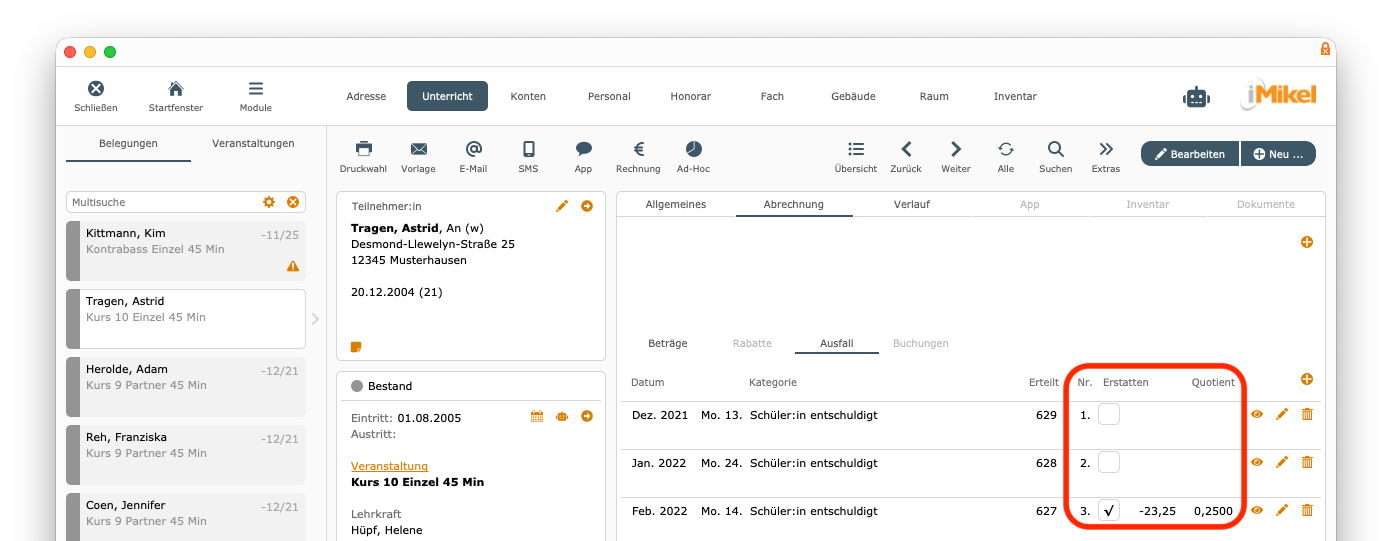Check Erstatten for entry number 1
The width and height of the screenshot is (1392, 541).
(x=1109, y=414)
